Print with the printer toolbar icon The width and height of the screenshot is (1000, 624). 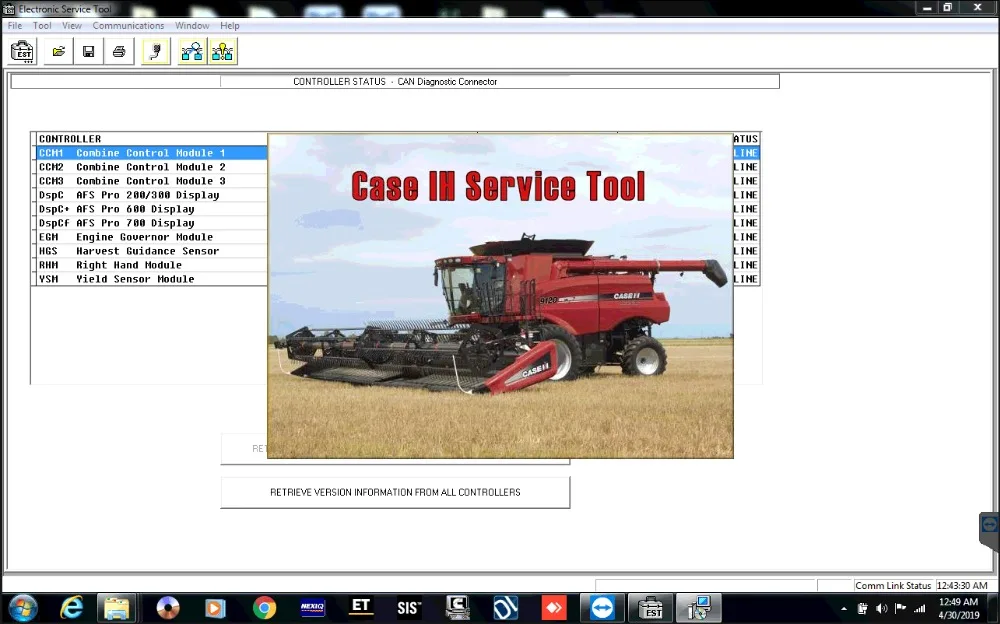(119, 52)
